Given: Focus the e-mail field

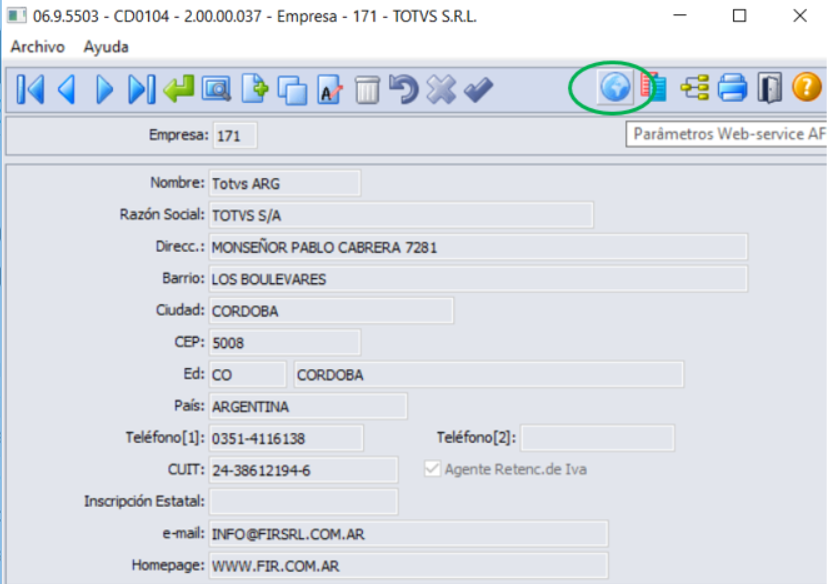Looking at the screenshot, I should coord(409,534).
